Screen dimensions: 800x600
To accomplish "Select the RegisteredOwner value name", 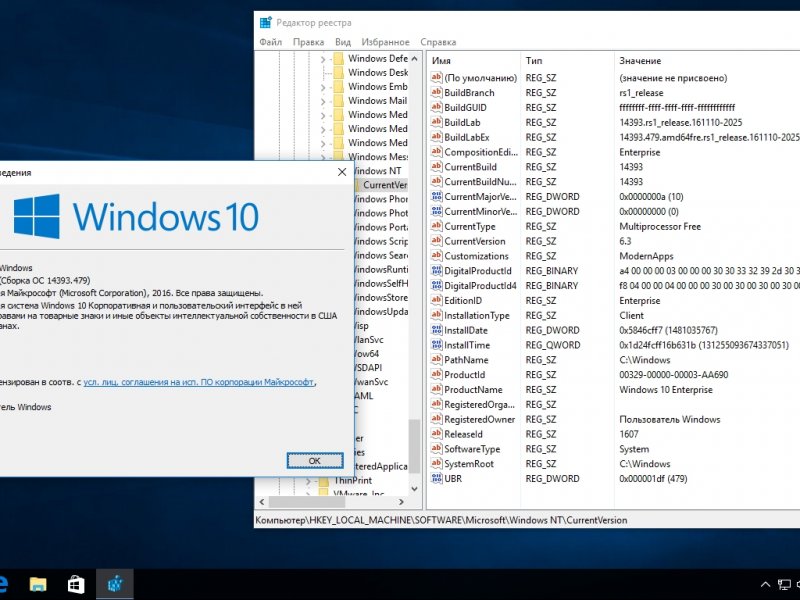I will 480,419.
